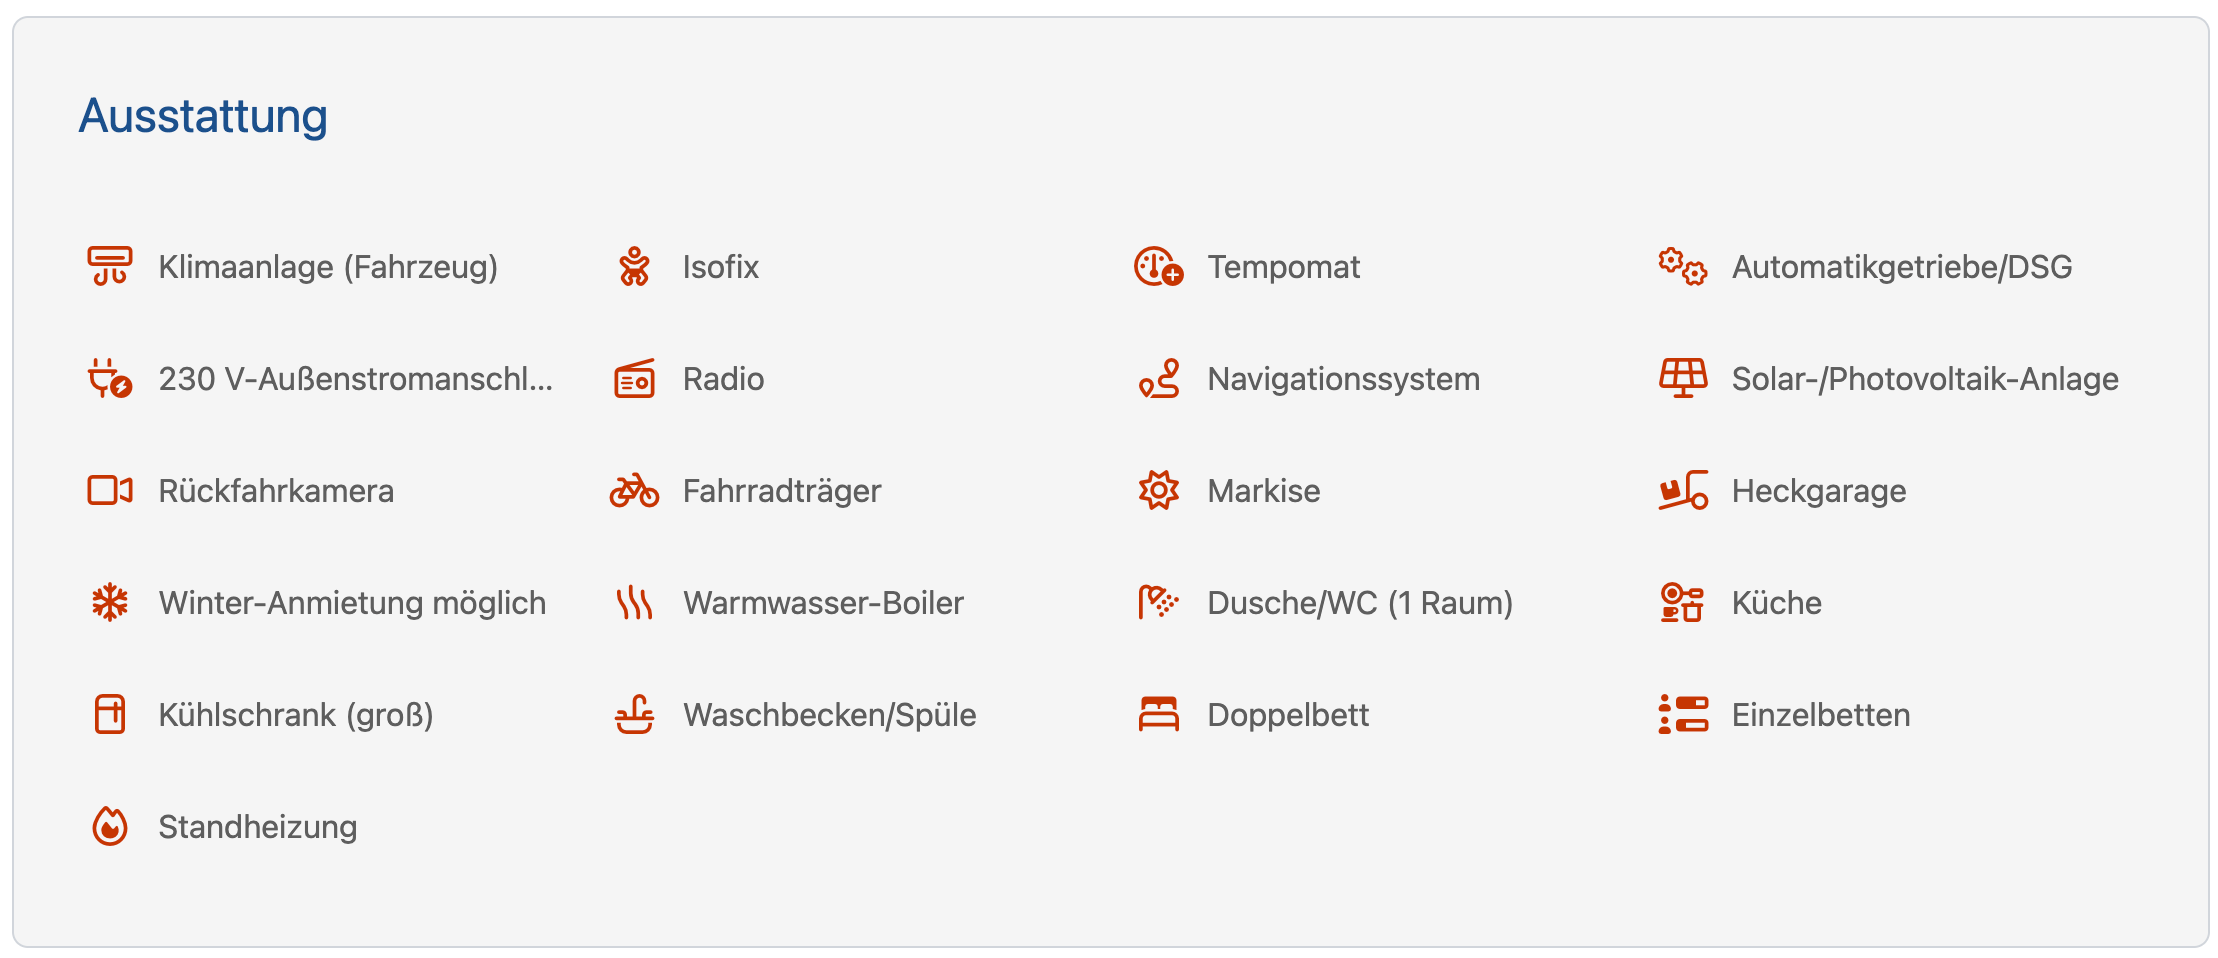The width and height of the screenshot is (2218, 958).
Task: Click the child seat Isofix icon
Action: click(x=634, y=267)
